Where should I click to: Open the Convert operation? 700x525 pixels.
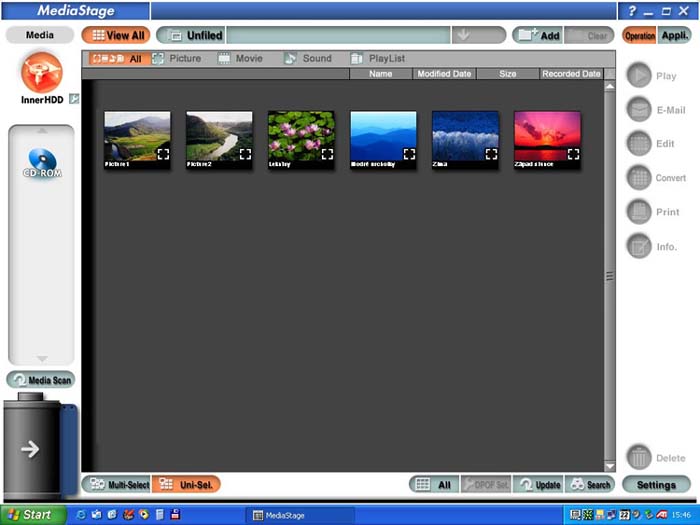640,178
